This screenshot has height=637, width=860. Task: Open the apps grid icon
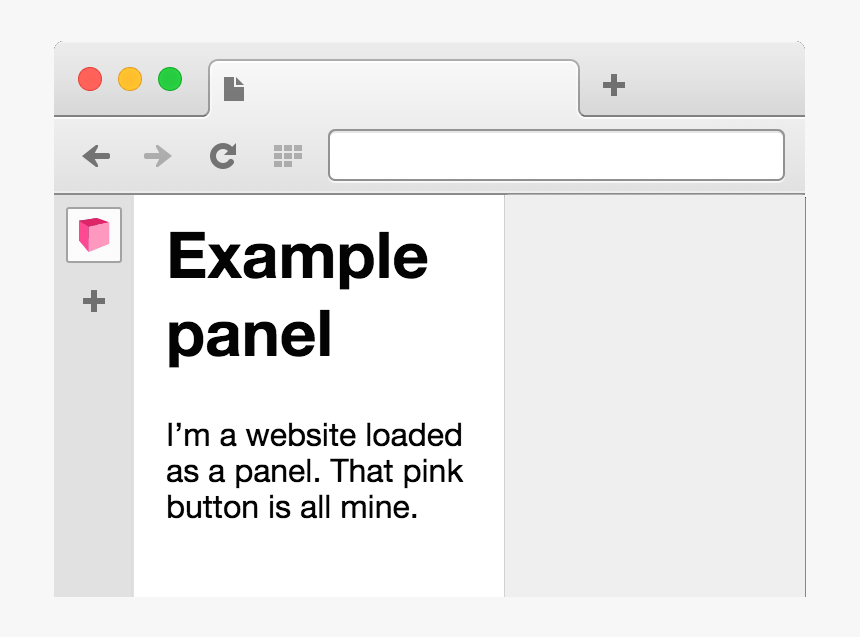pos(287,155)
